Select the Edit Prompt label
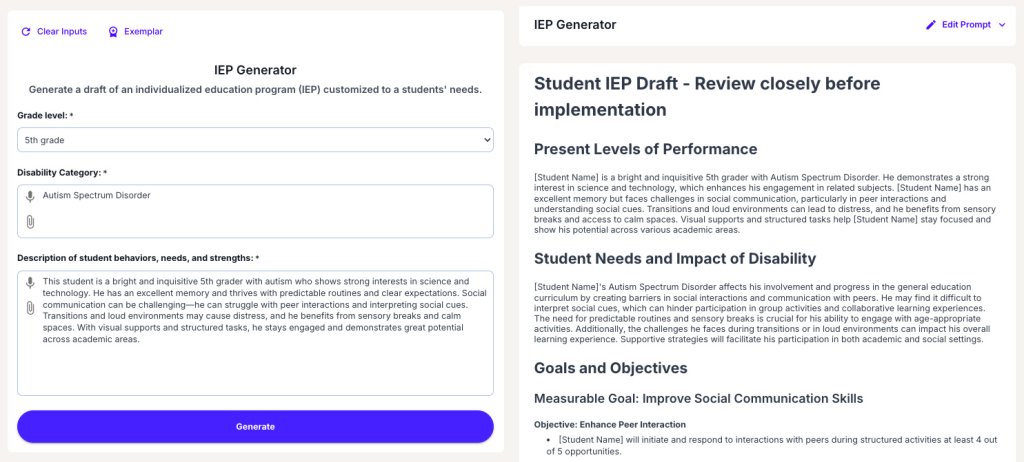 click(966, 25)
